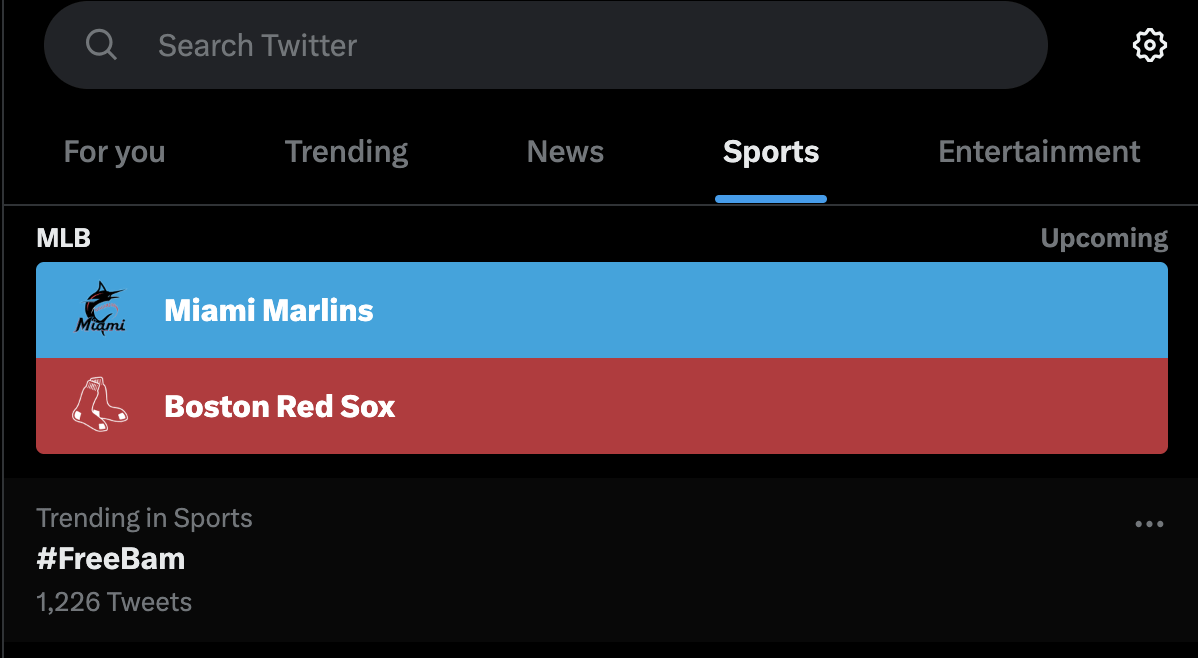Open the Trending tab
1198x658 pixels.
click(x=346, y=152)
